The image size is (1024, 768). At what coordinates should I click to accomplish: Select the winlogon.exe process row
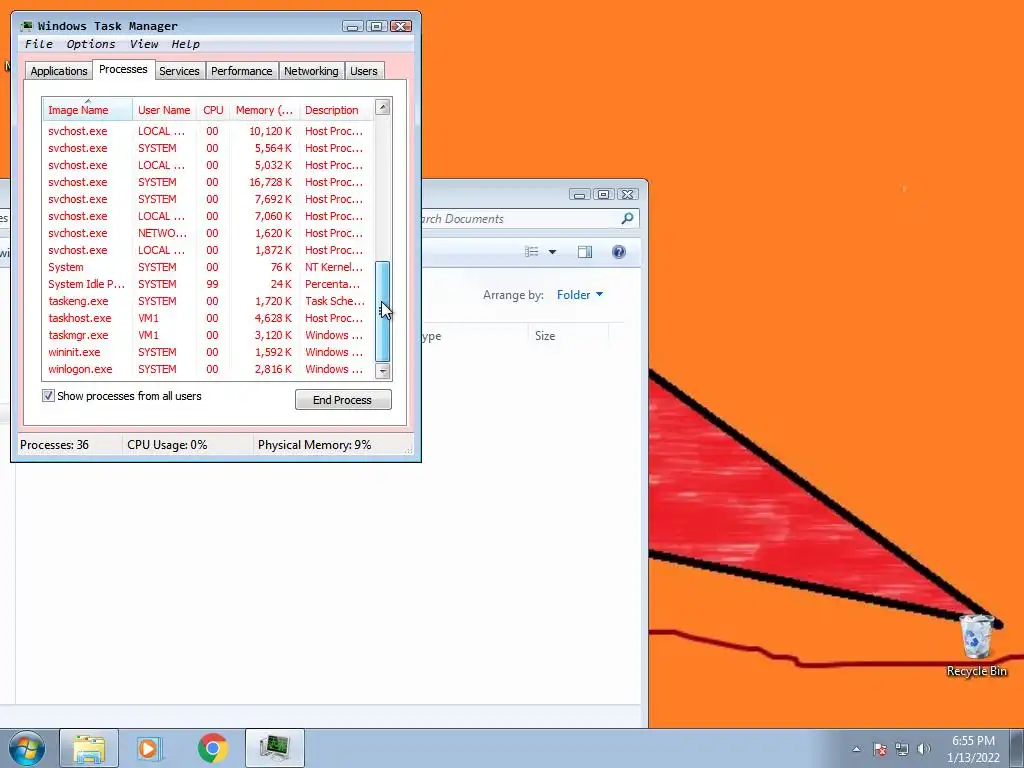point(208,369)
